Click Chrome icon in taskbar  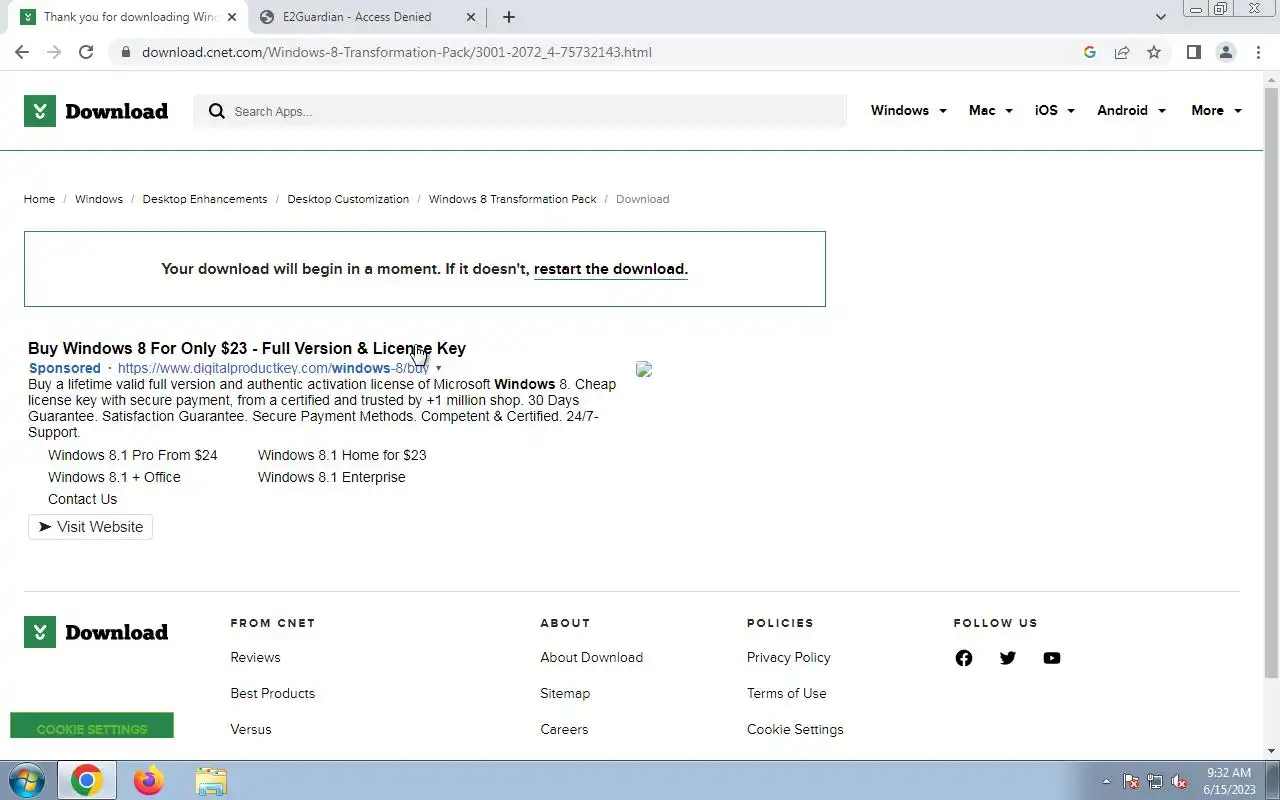pyautogui.click(x=86, y=780)
